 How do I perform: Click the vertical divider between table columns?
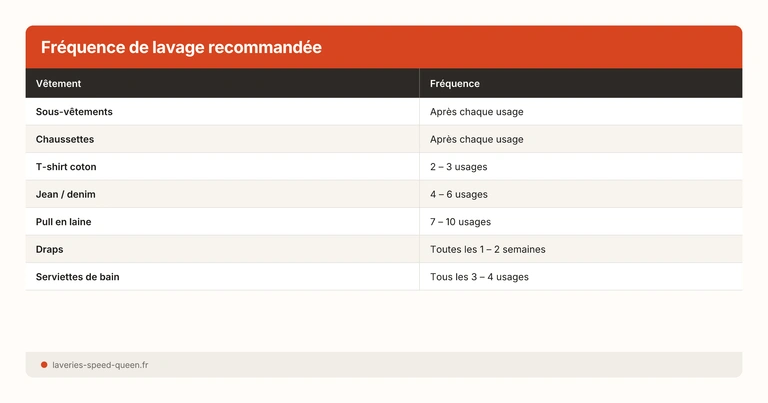420,195
